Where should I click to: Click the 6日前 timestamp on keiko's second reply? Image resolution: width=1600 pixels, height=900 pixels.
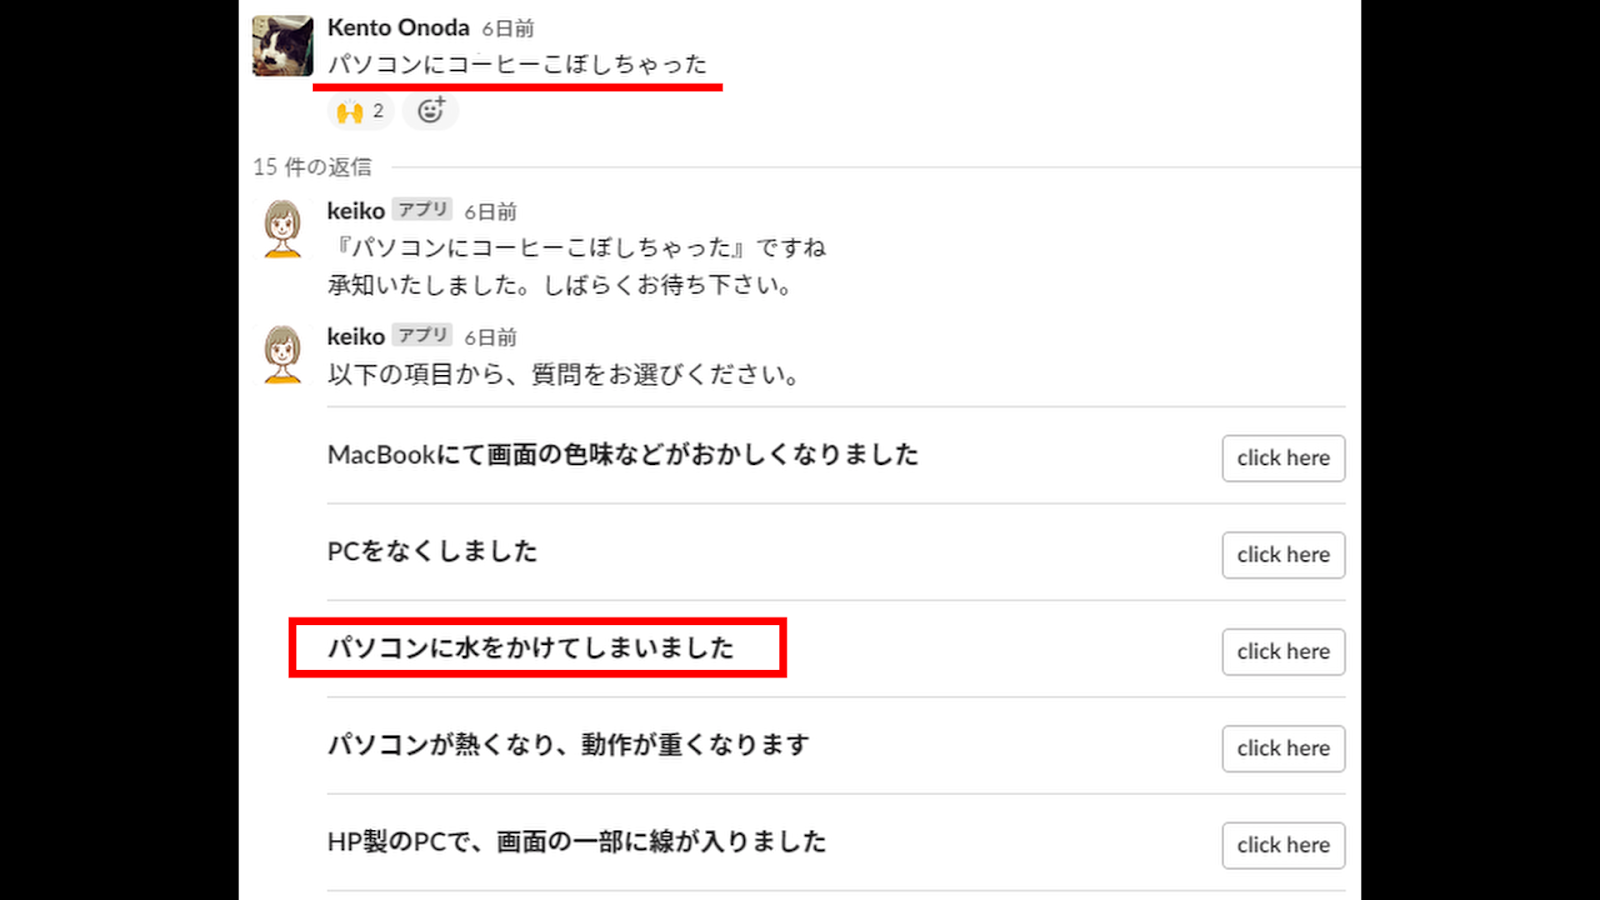(490, 338)
